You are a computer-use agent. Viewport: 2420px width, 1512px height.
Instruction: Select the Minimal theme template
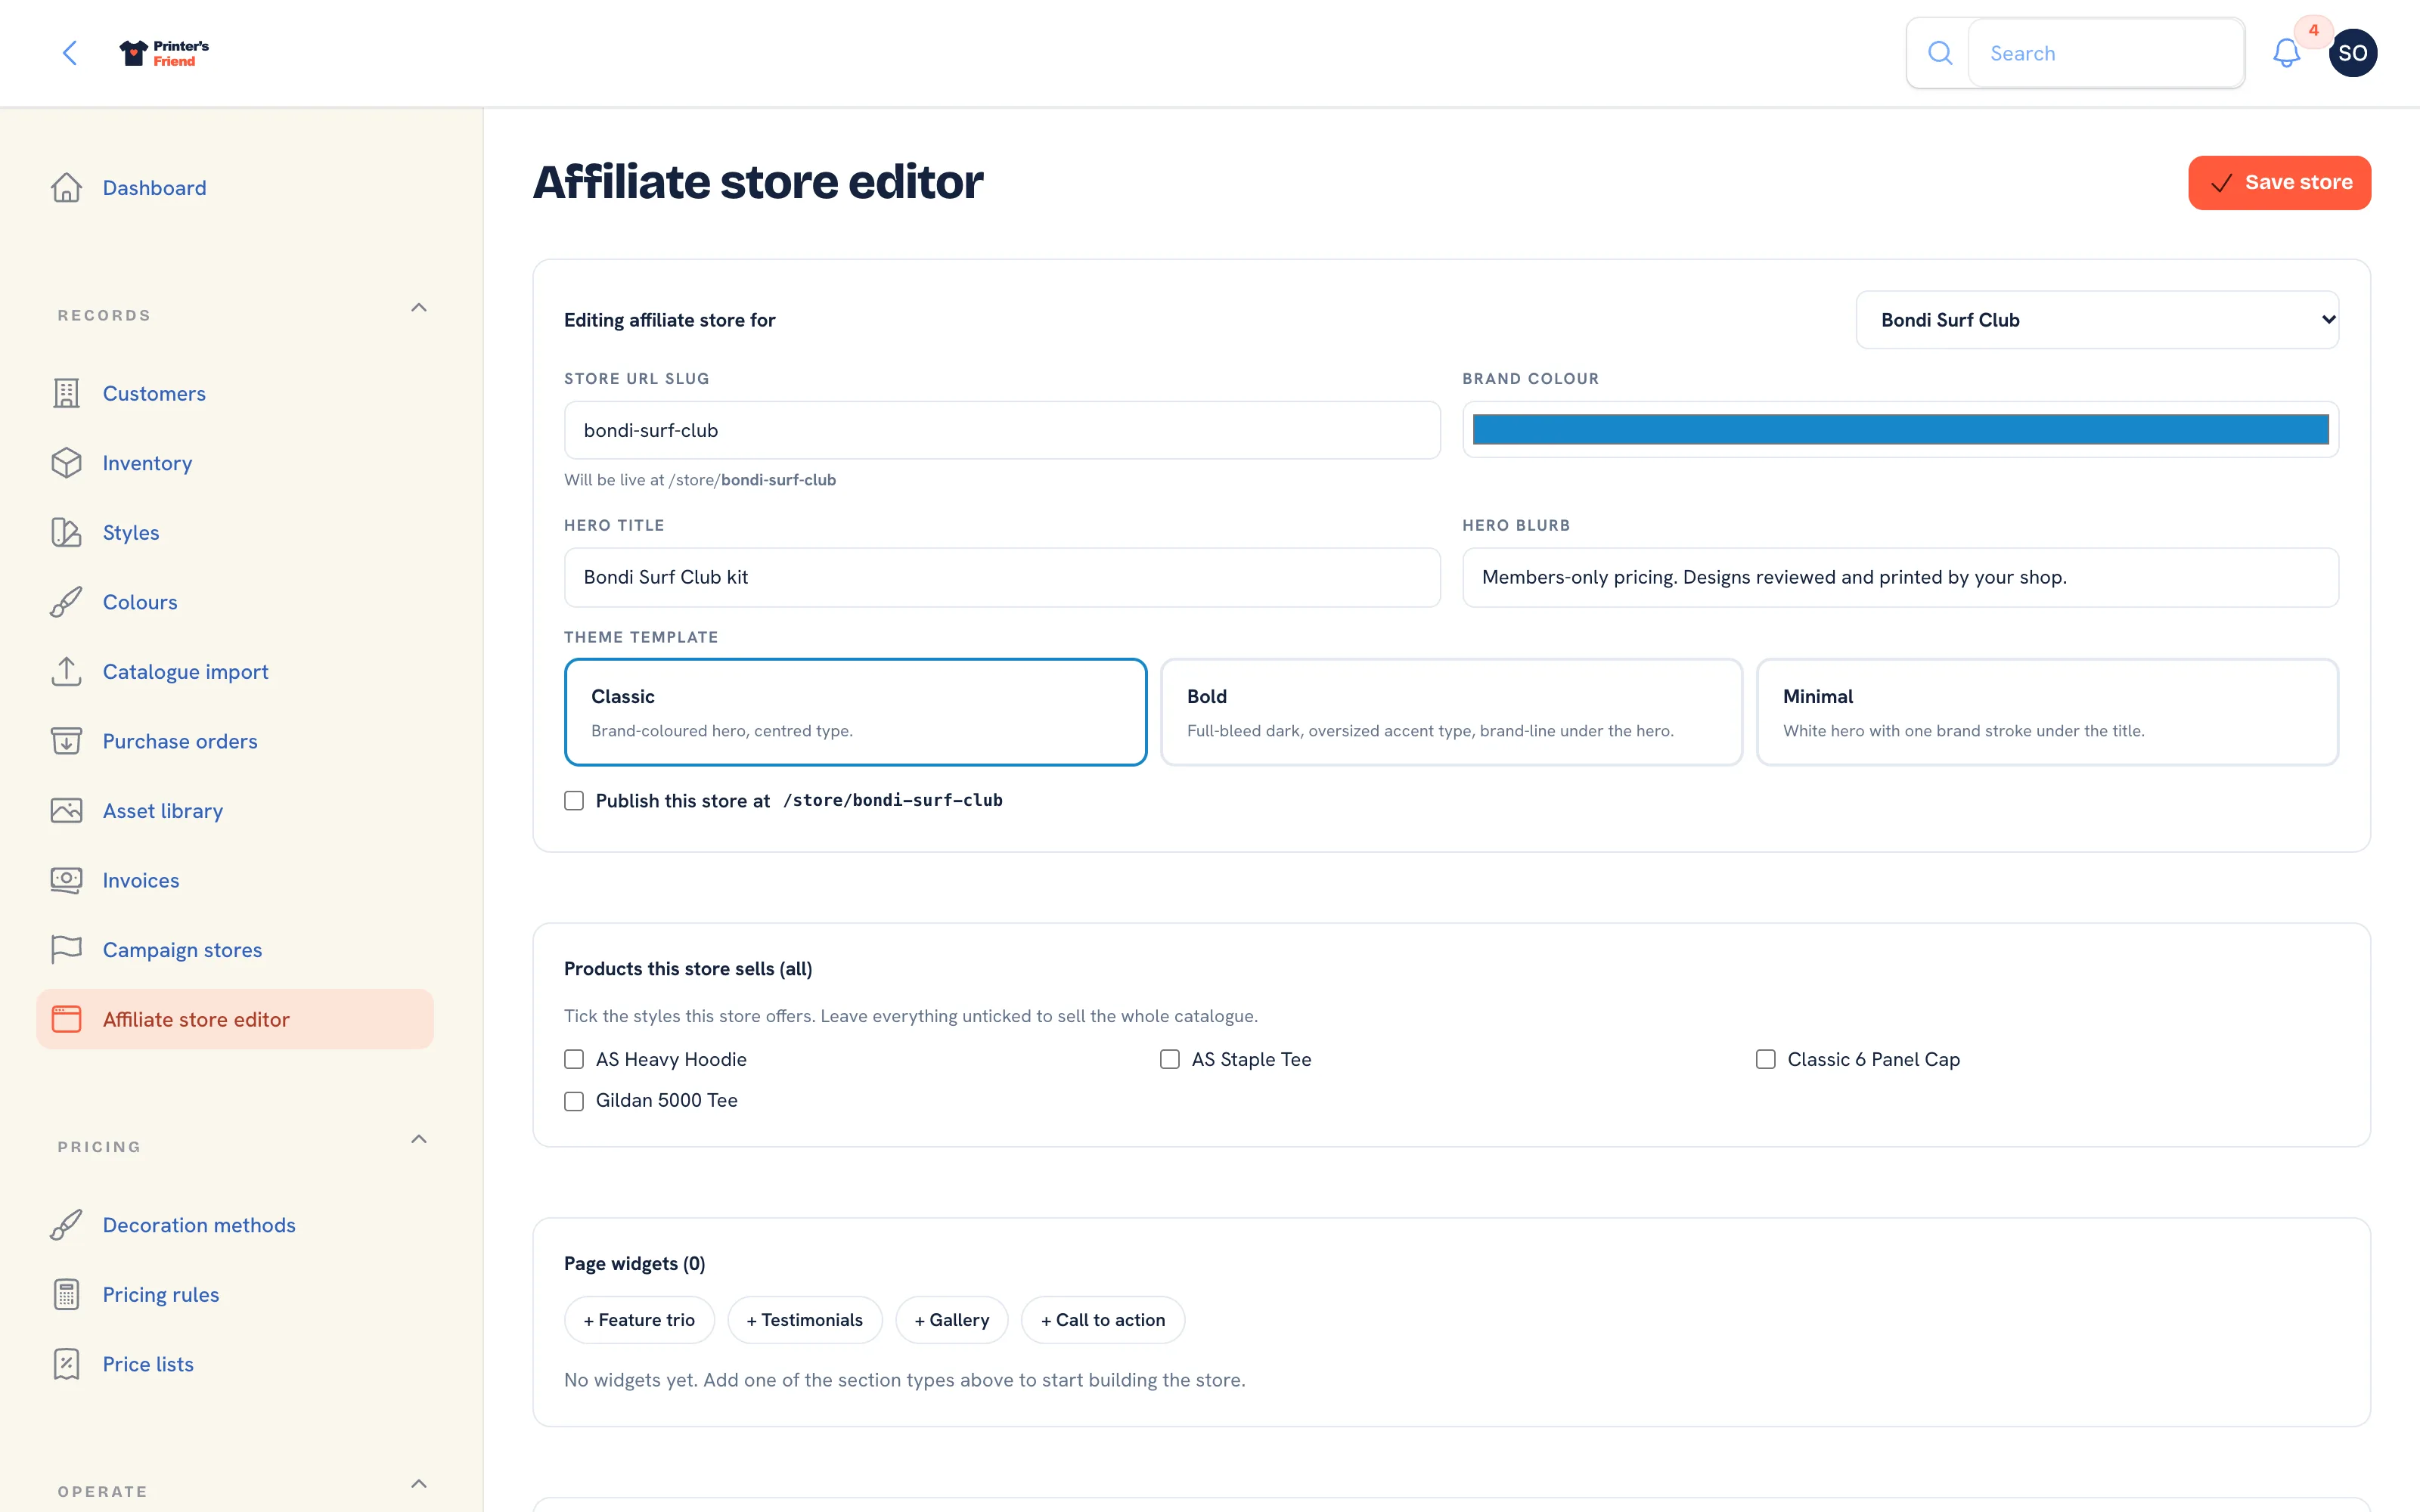[x=2047, y=712]
